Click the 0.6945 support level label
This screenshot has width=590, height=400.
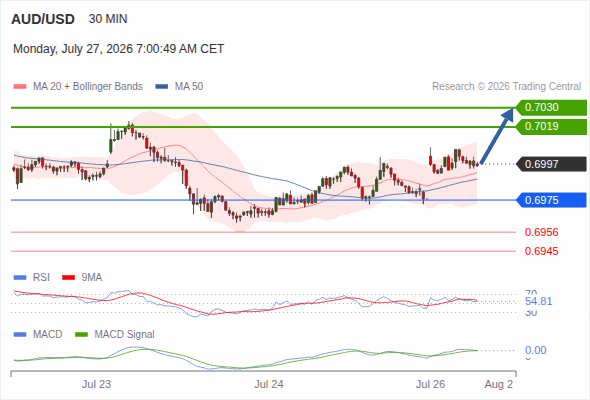(541, 251)
